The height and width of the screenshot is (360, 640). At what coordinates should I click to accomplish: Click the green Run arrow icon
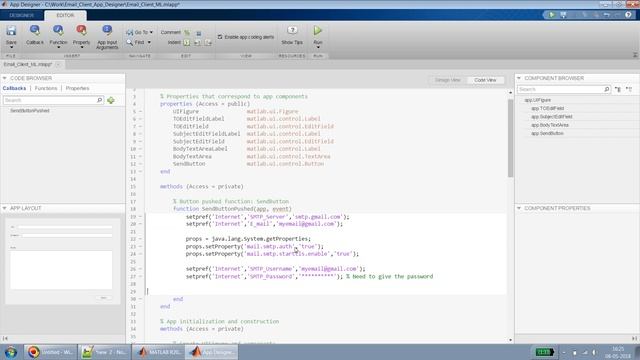click(318, 31)
